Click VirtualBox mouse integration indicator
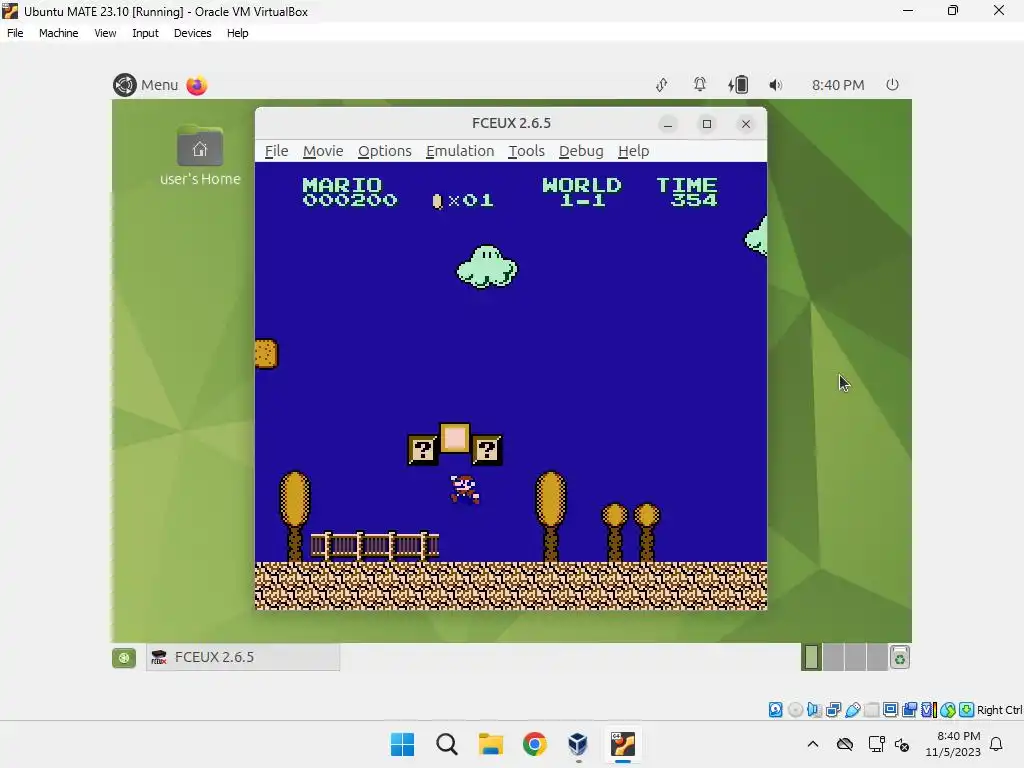This screenshot has width=1024, height=768. click(x=948, y=709)
